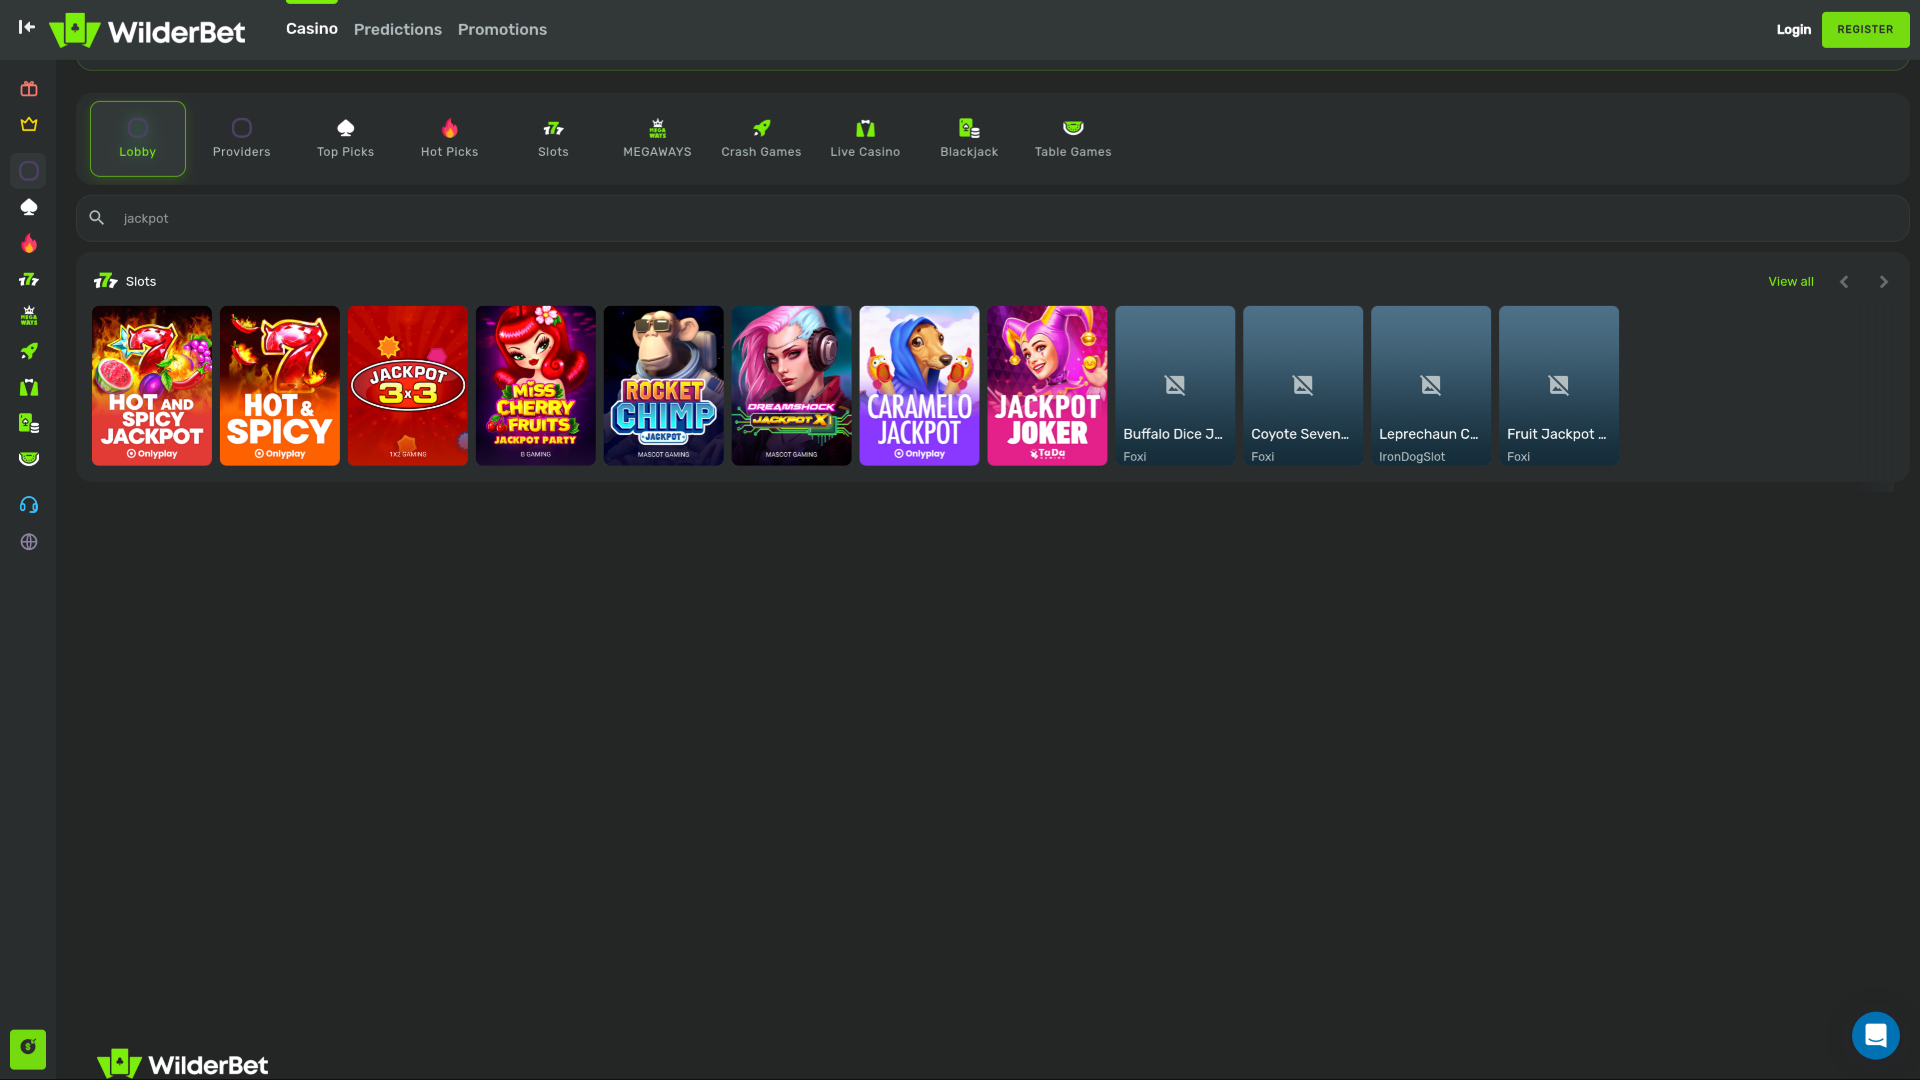Open the Promotions tab
Screen dimensions: 1920x1080
point(502,30)
